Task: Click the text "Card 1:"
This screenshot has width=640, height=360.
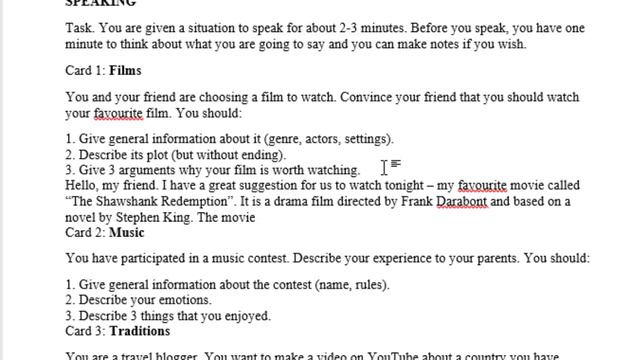Action: pyautogui.click(x=85, y=71)
